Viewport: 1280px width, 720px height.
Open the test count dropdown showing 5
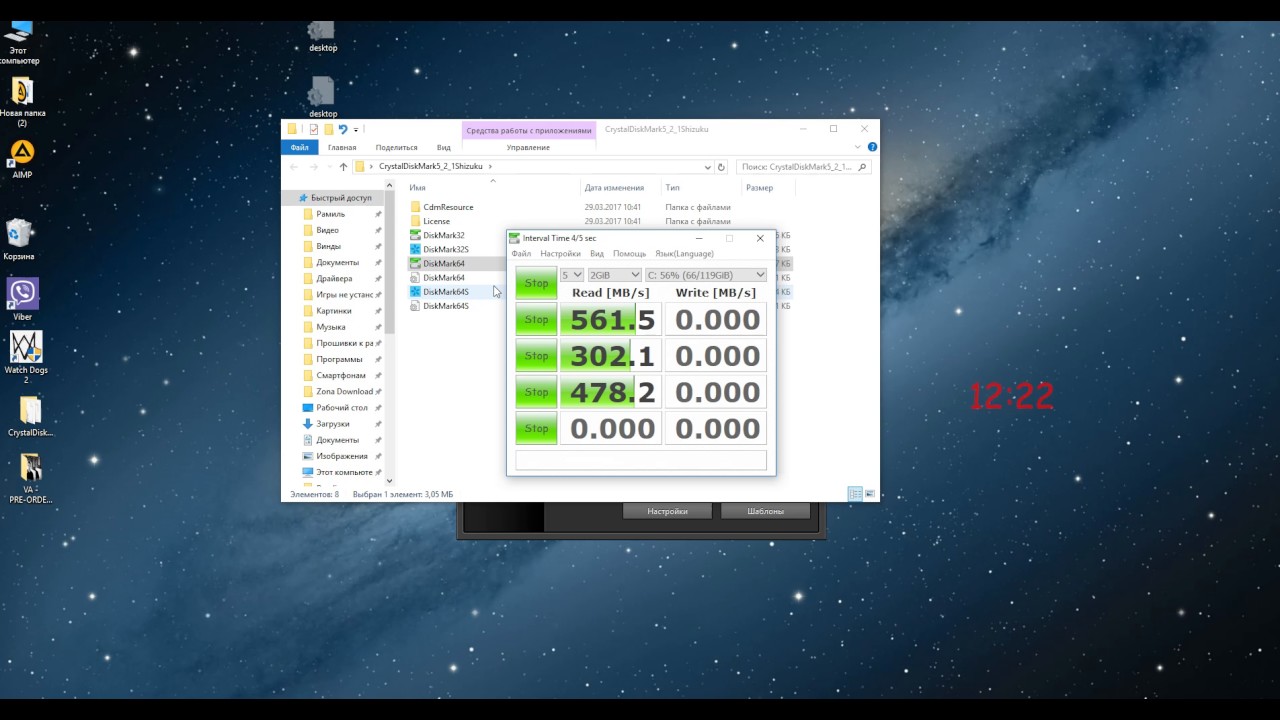(572, 275)
